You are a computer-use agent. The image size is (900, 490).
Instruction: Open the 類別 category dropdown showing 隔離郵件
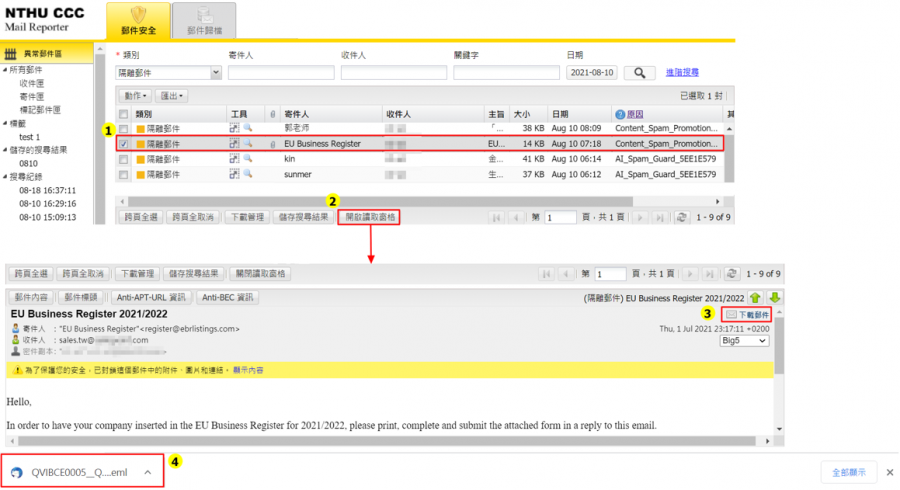coord(168,73)
